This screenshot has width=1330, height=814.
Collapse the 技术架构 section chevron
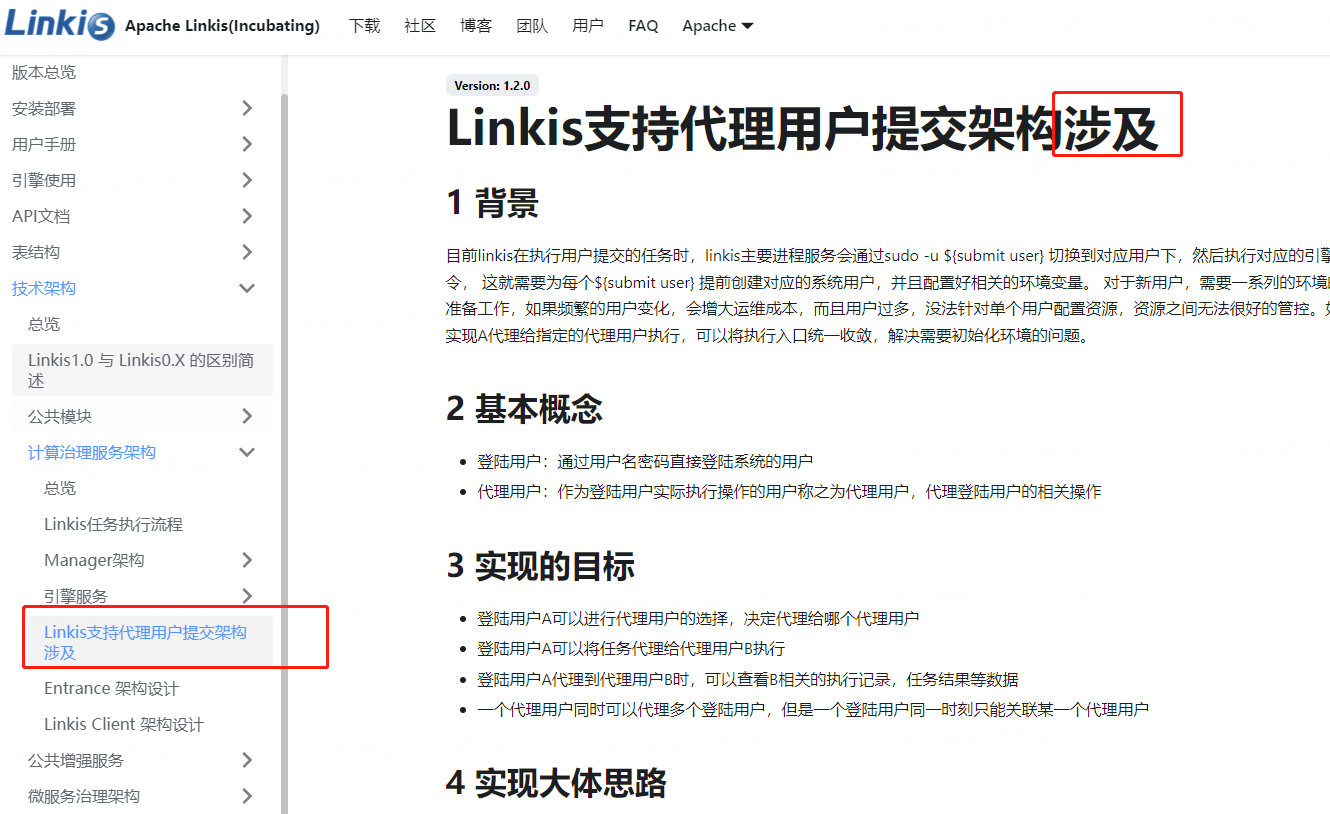coord(247,288)
